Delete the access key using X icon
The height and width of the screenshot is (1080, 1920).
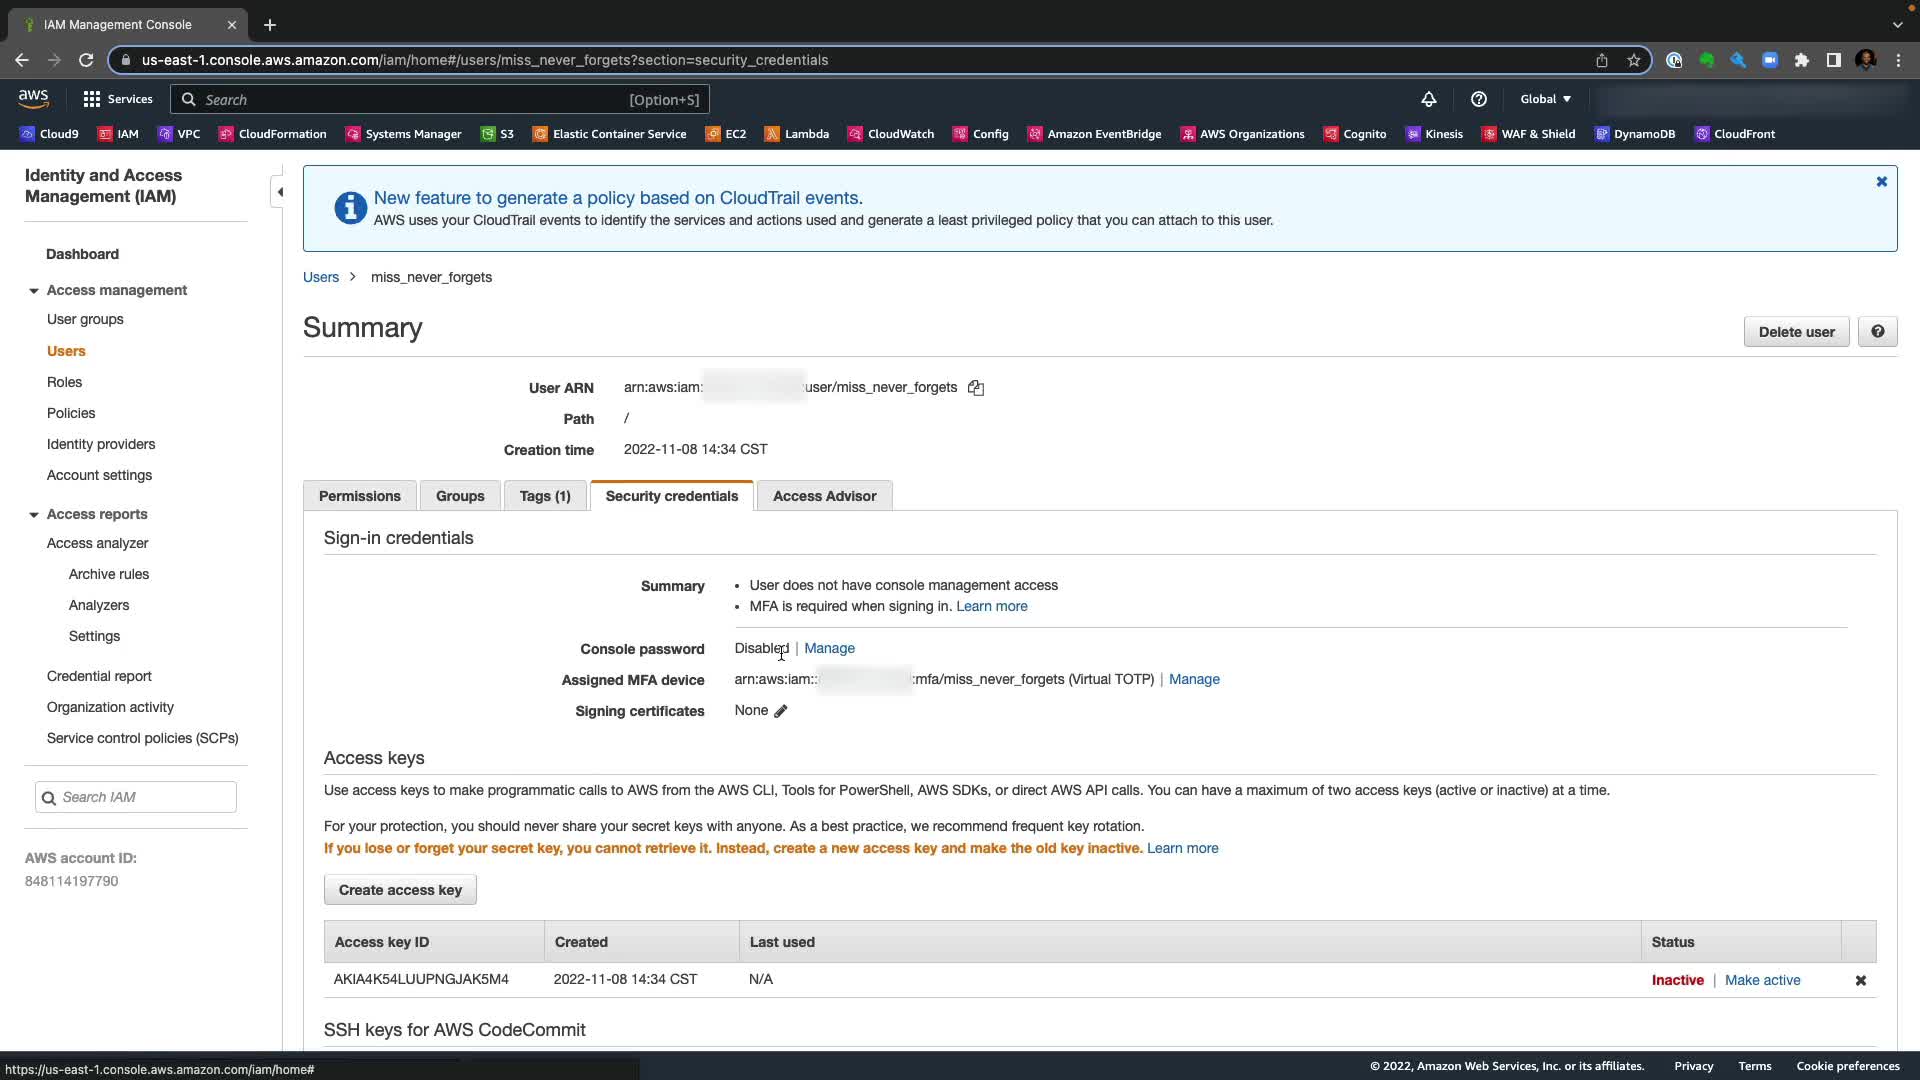click(1861, 981)
